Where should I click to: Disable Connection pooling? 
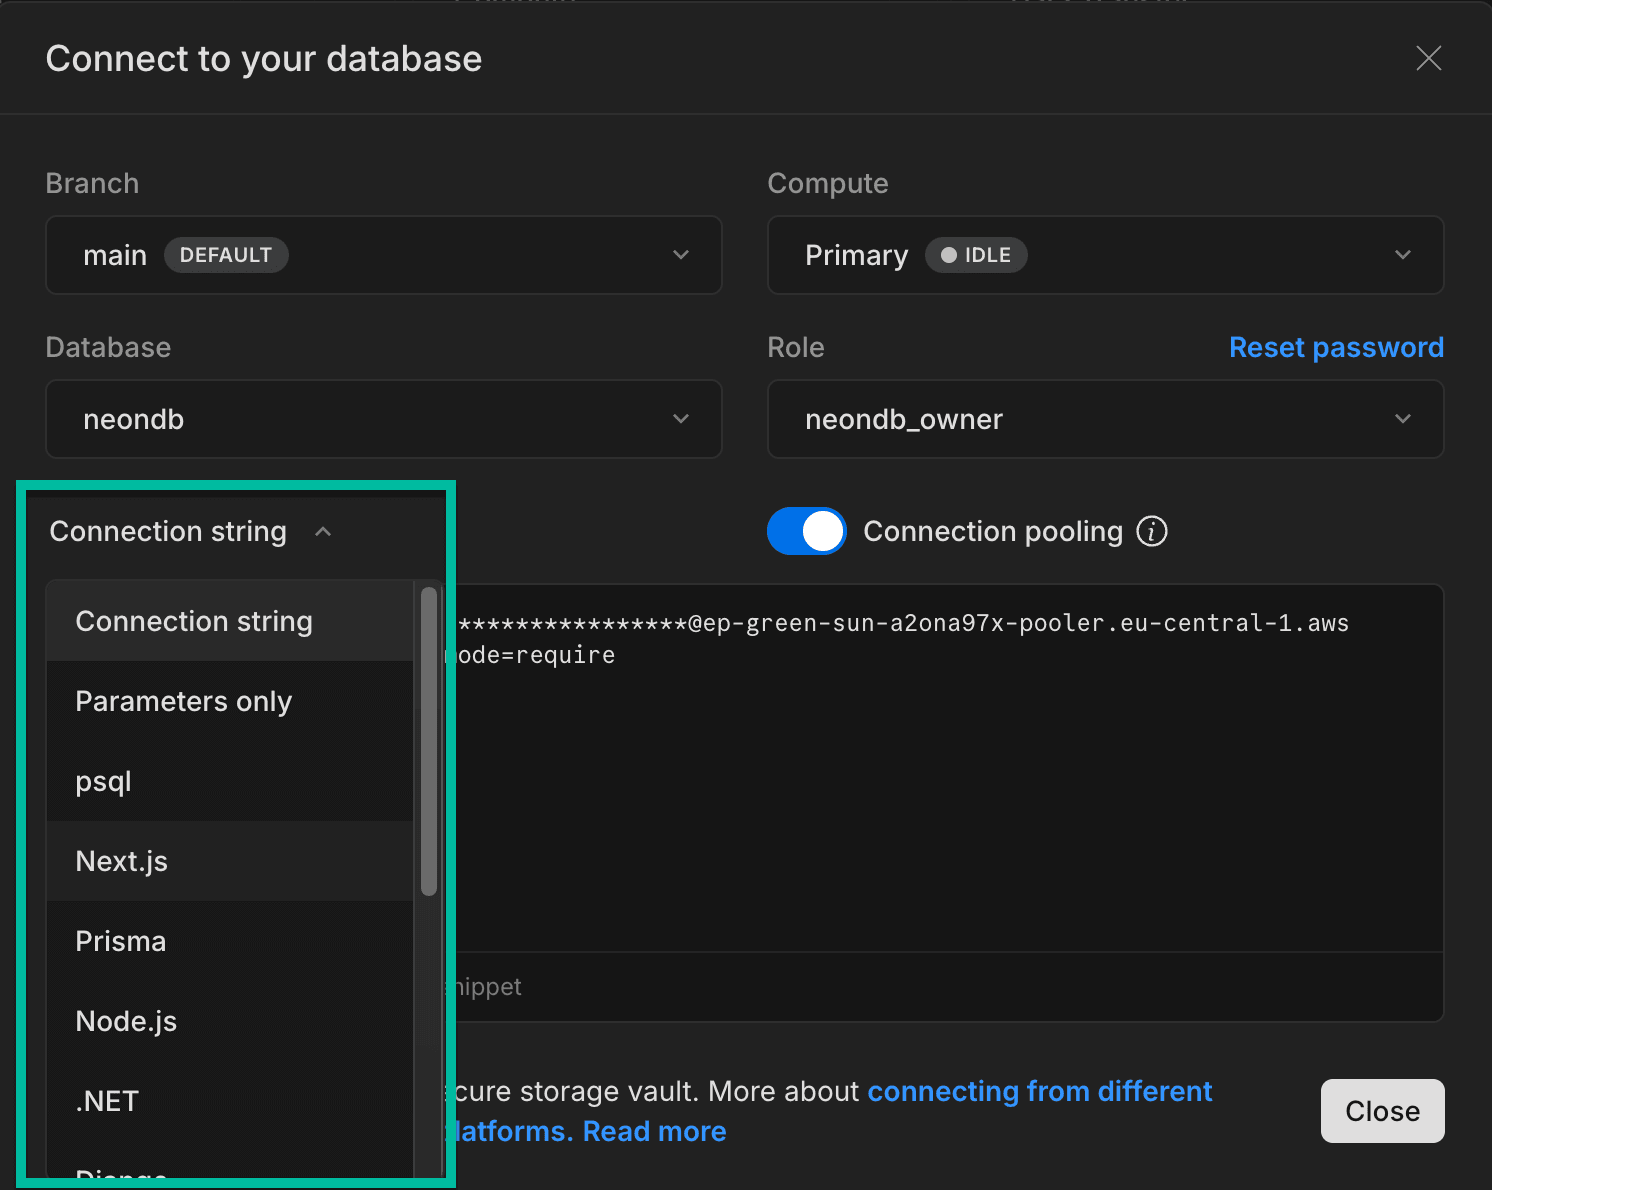coord(806,531)
